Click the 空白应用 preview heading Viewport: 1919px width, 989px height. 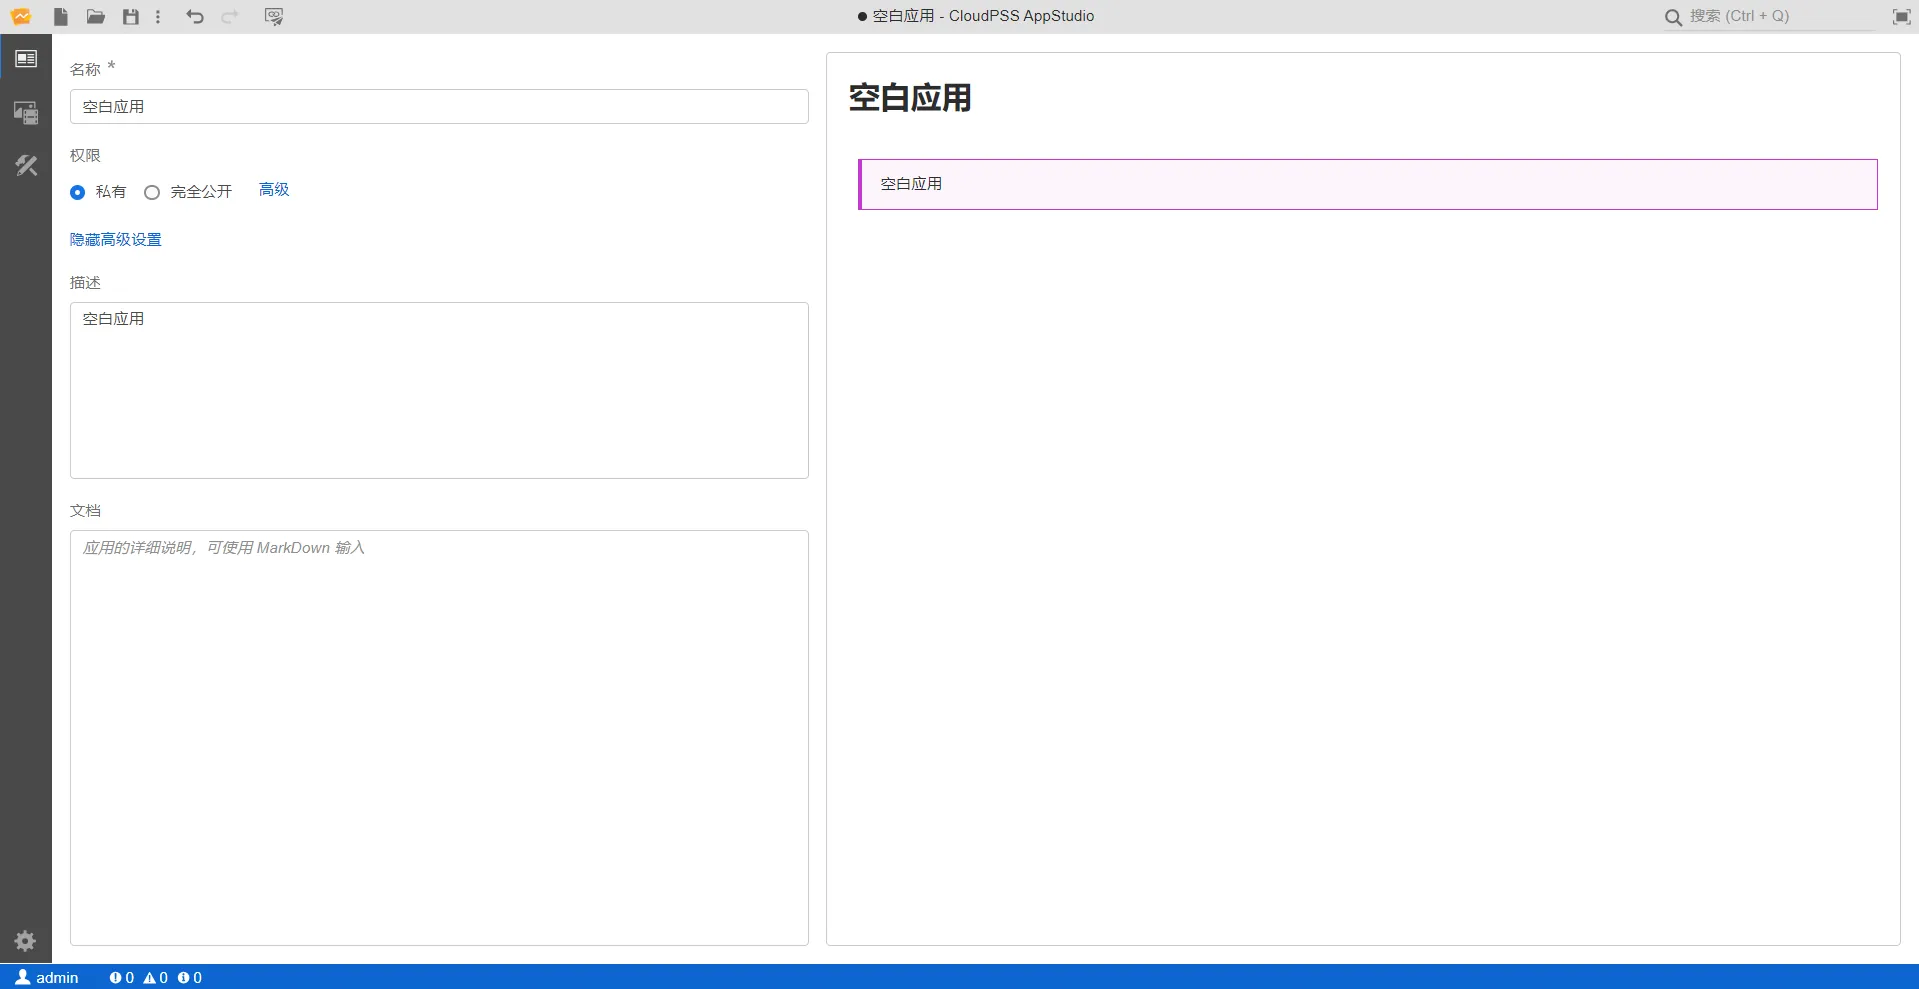pyautogui.click(x=910, y=98)
